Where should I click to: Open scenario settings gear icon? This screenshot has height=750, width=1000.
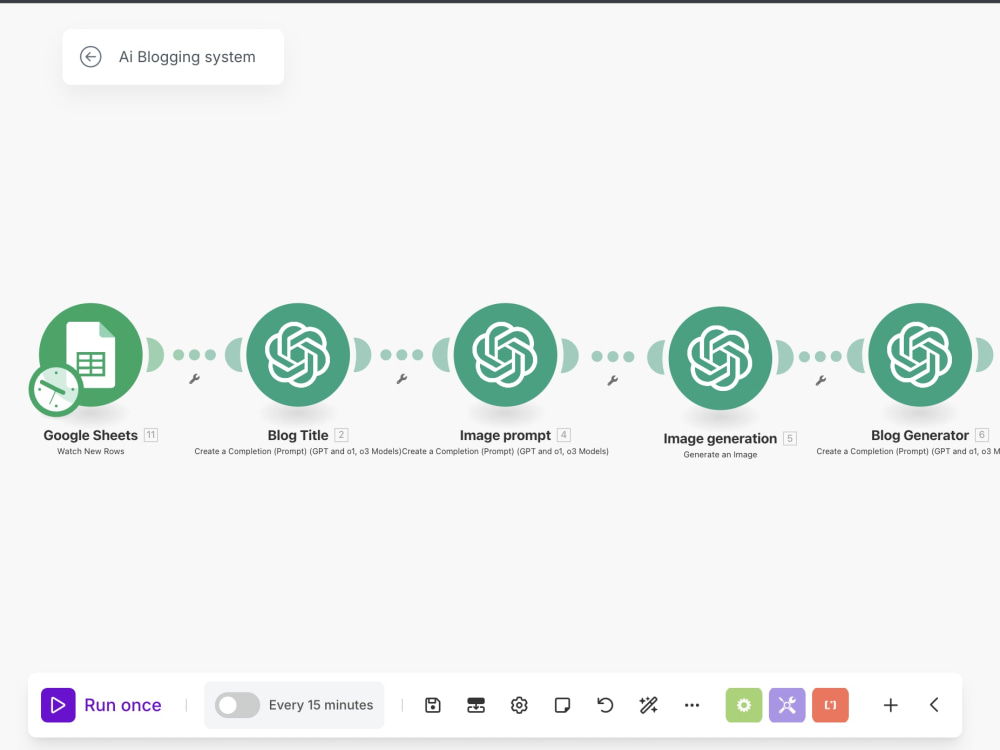coord(519,705)
